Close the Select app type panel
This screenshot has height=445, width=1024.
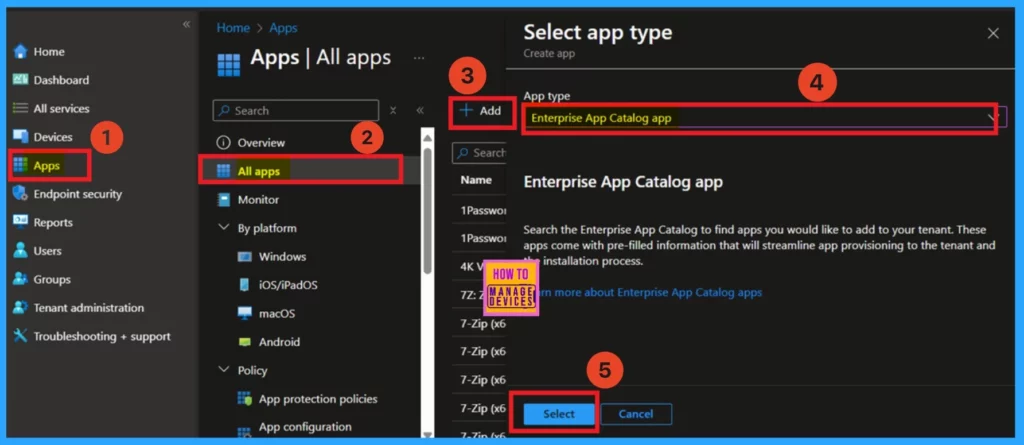(x=993, y=33)
